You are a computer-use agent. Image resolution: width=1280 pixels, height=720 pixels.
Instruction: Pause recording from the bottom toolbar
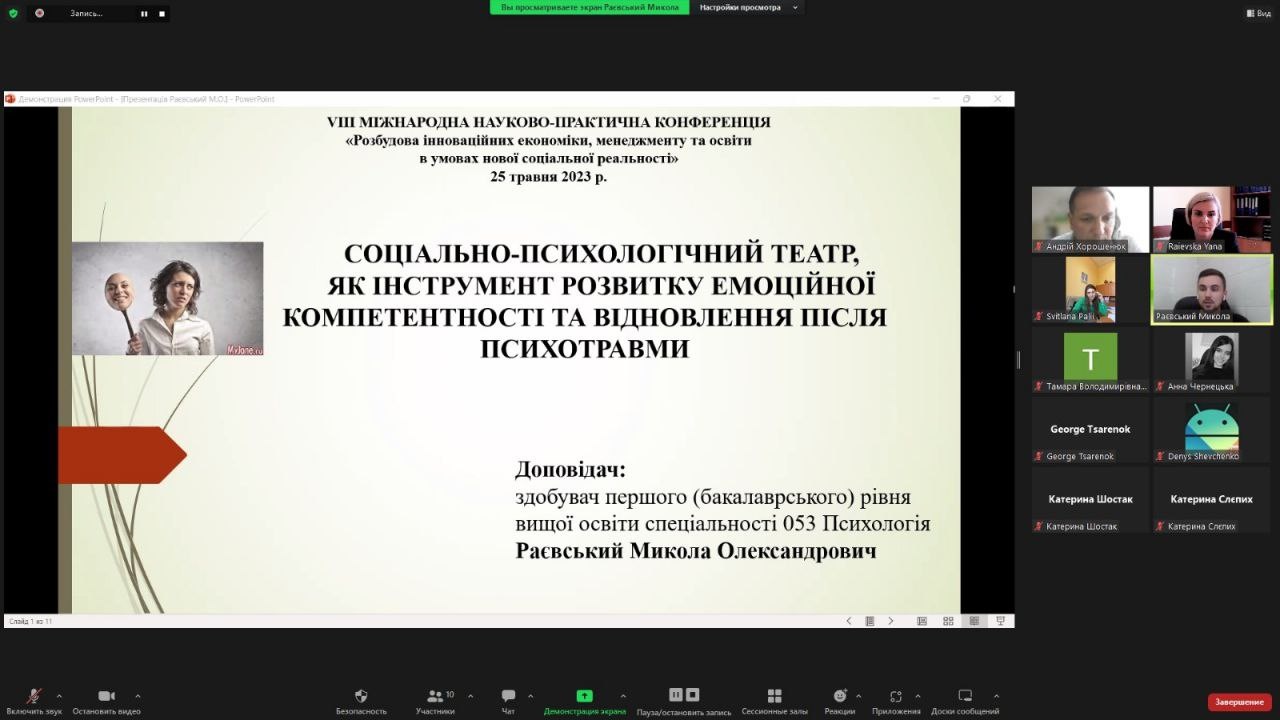[x=676, y=695]
